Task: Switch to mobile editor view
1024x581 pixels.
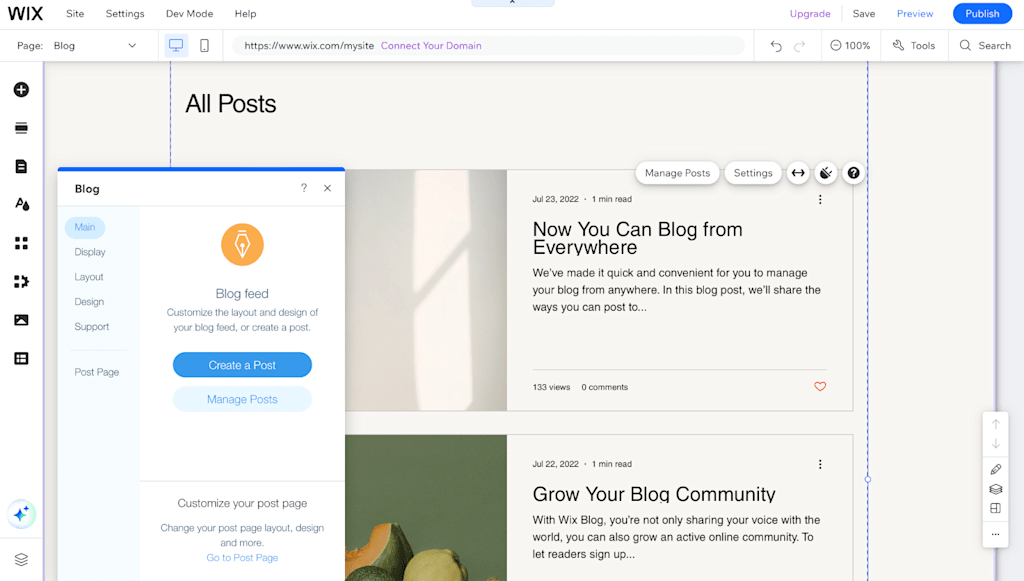Action: tap(204, 45)
